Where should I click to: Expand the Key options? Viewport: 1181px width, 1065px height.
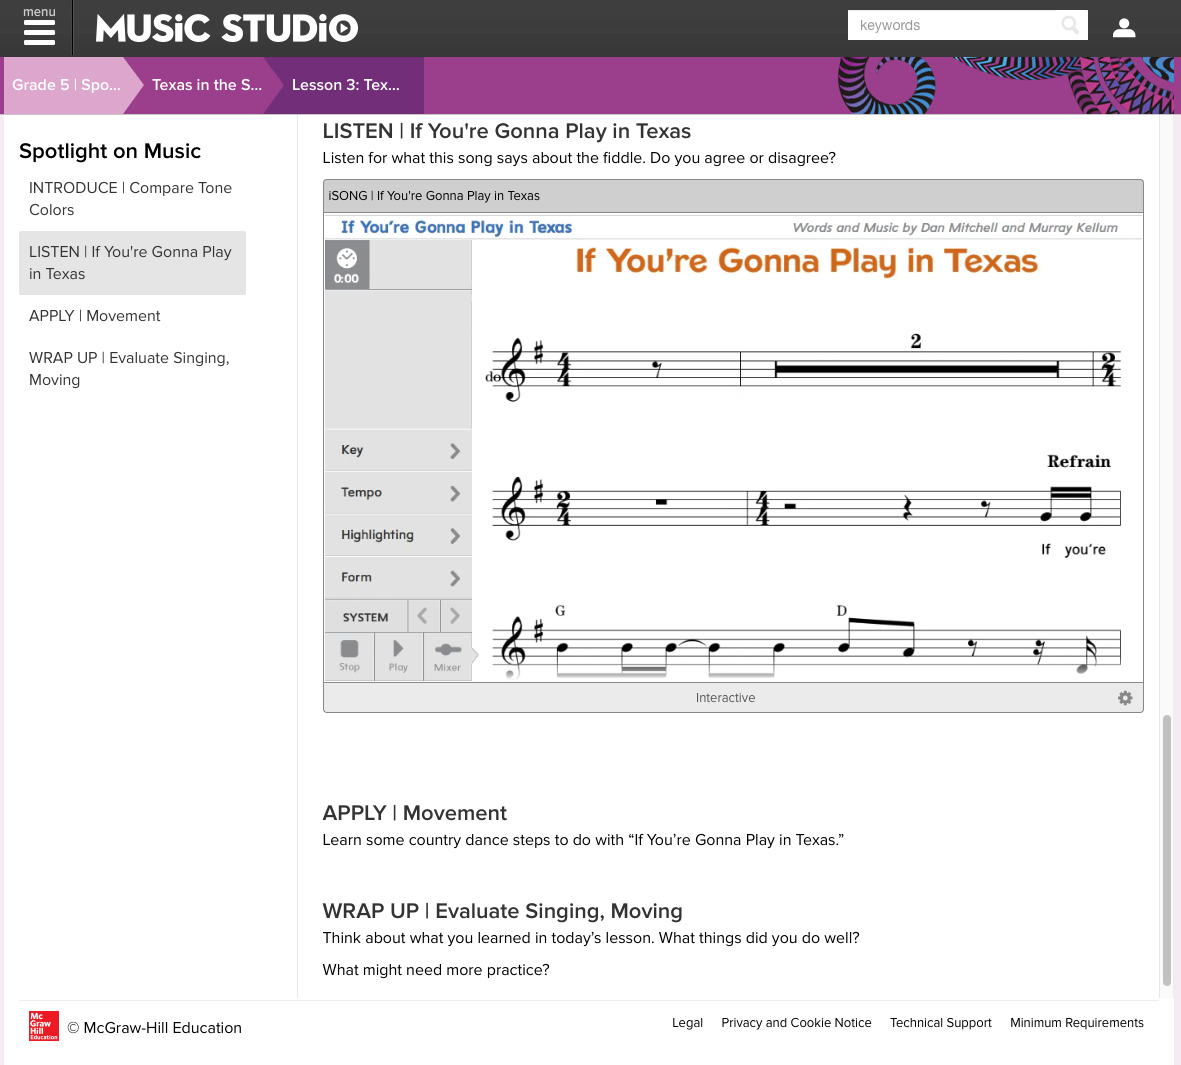[398, 450]
